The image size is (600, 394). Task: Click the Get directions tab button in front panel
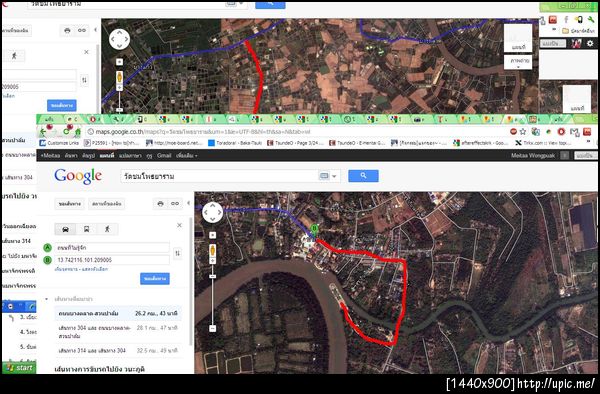pyautogui.click(x=70, y=204)
